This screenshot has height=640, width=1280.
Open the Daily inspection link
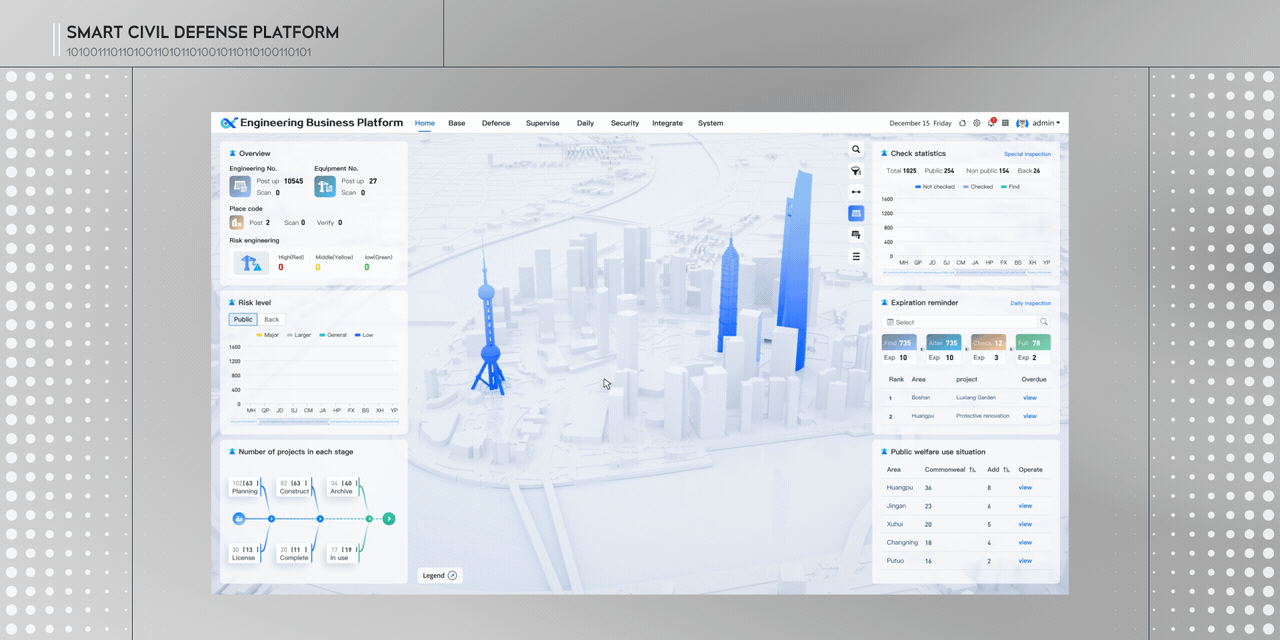[x=1030, y=303]
